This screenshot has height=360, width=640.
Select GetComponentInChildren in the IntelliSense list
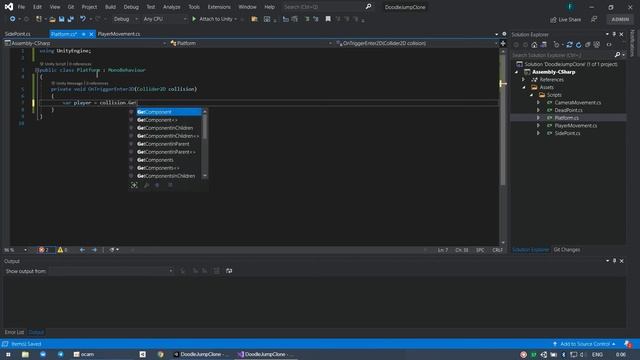[x=165, y=128]
